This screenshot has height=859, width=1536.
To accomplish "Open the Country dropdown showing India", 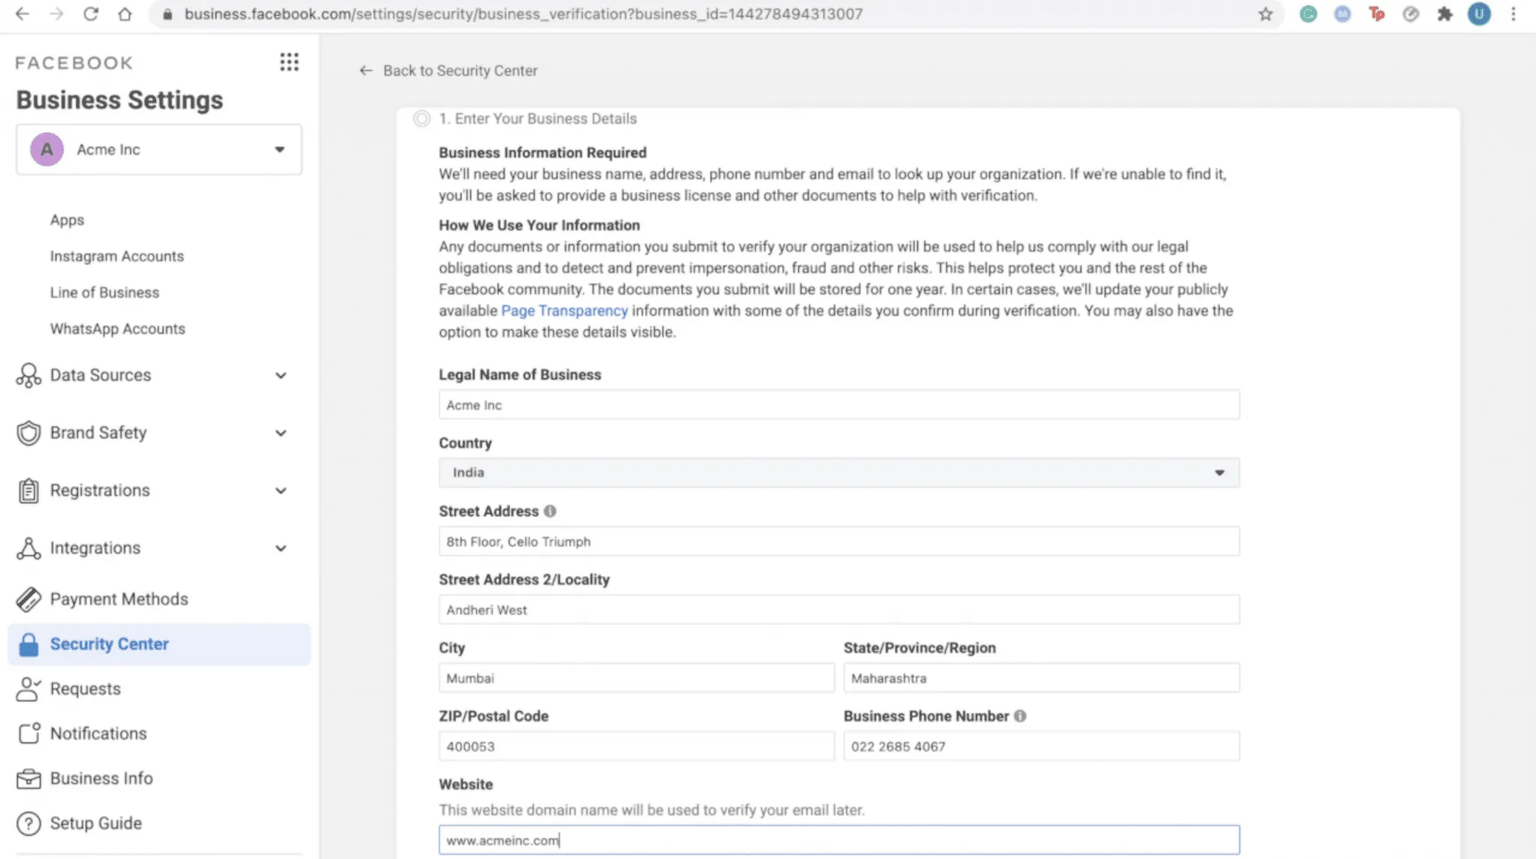I will [x=839, y=473].
